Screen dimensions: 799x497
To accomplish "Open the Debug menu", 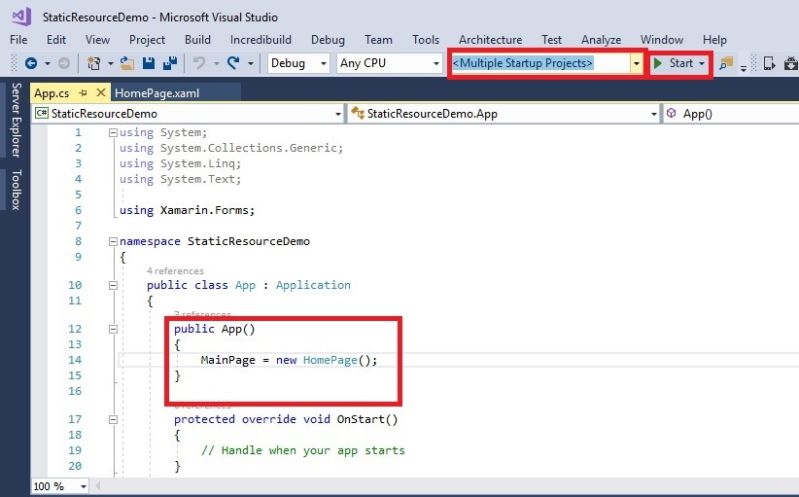I will 328,40.
